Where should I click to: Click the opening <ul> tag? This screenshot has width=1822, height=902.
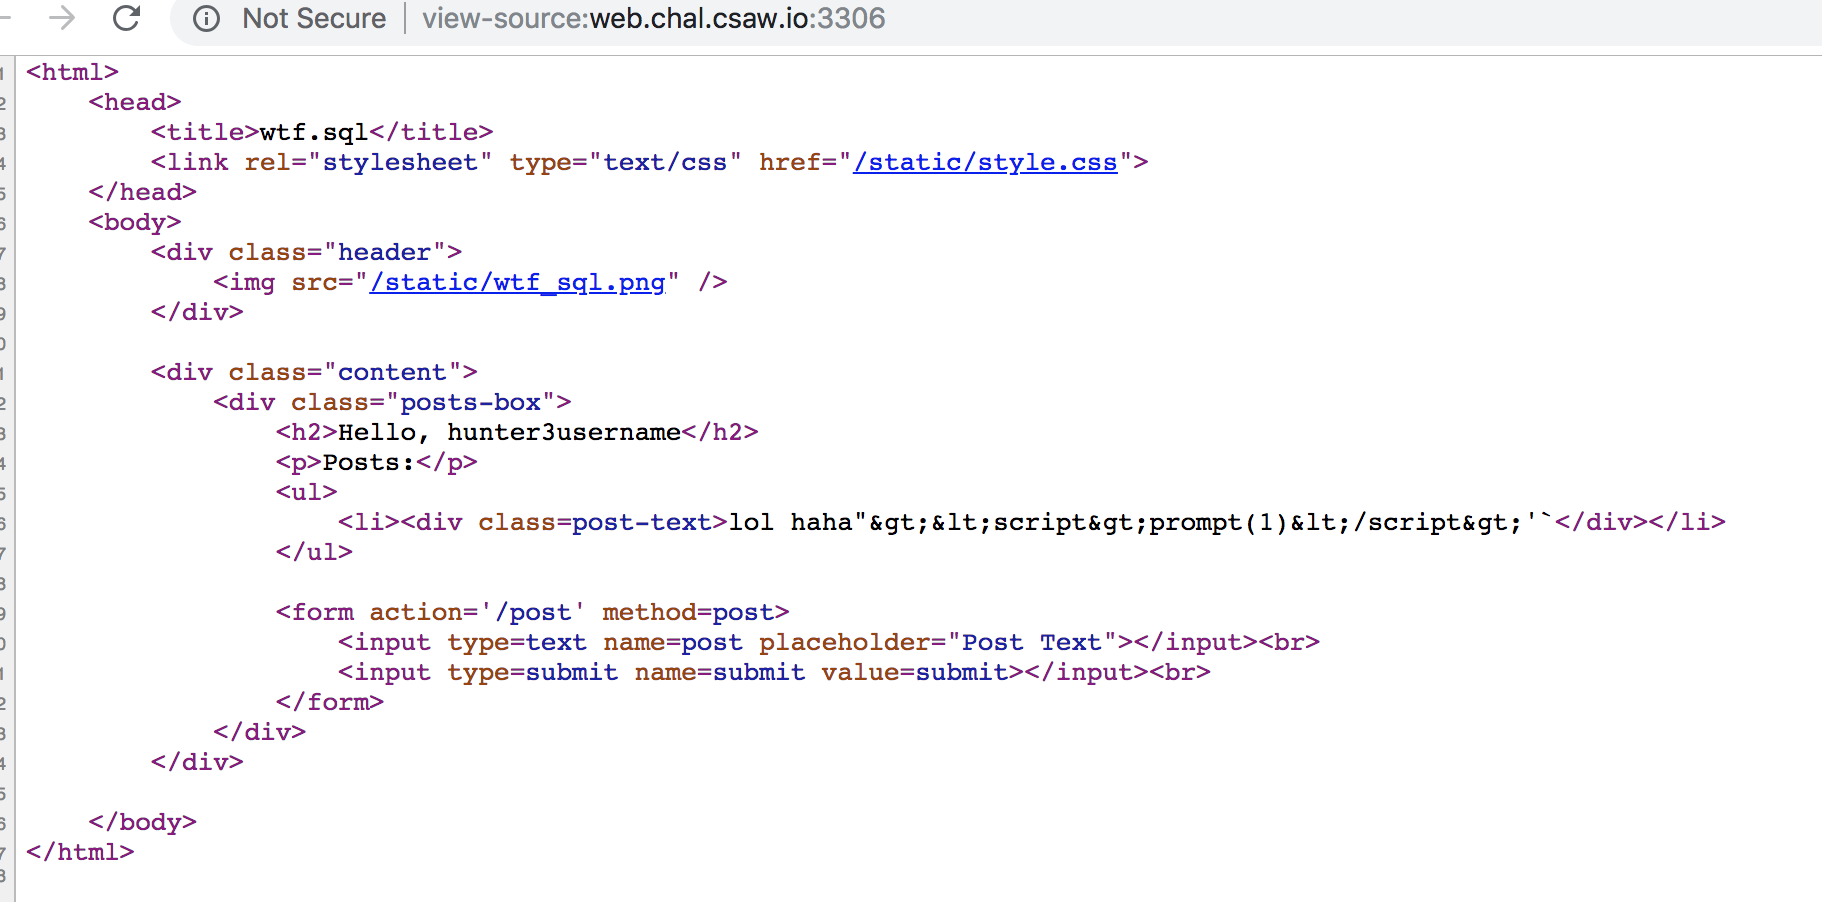click(306, 492)
